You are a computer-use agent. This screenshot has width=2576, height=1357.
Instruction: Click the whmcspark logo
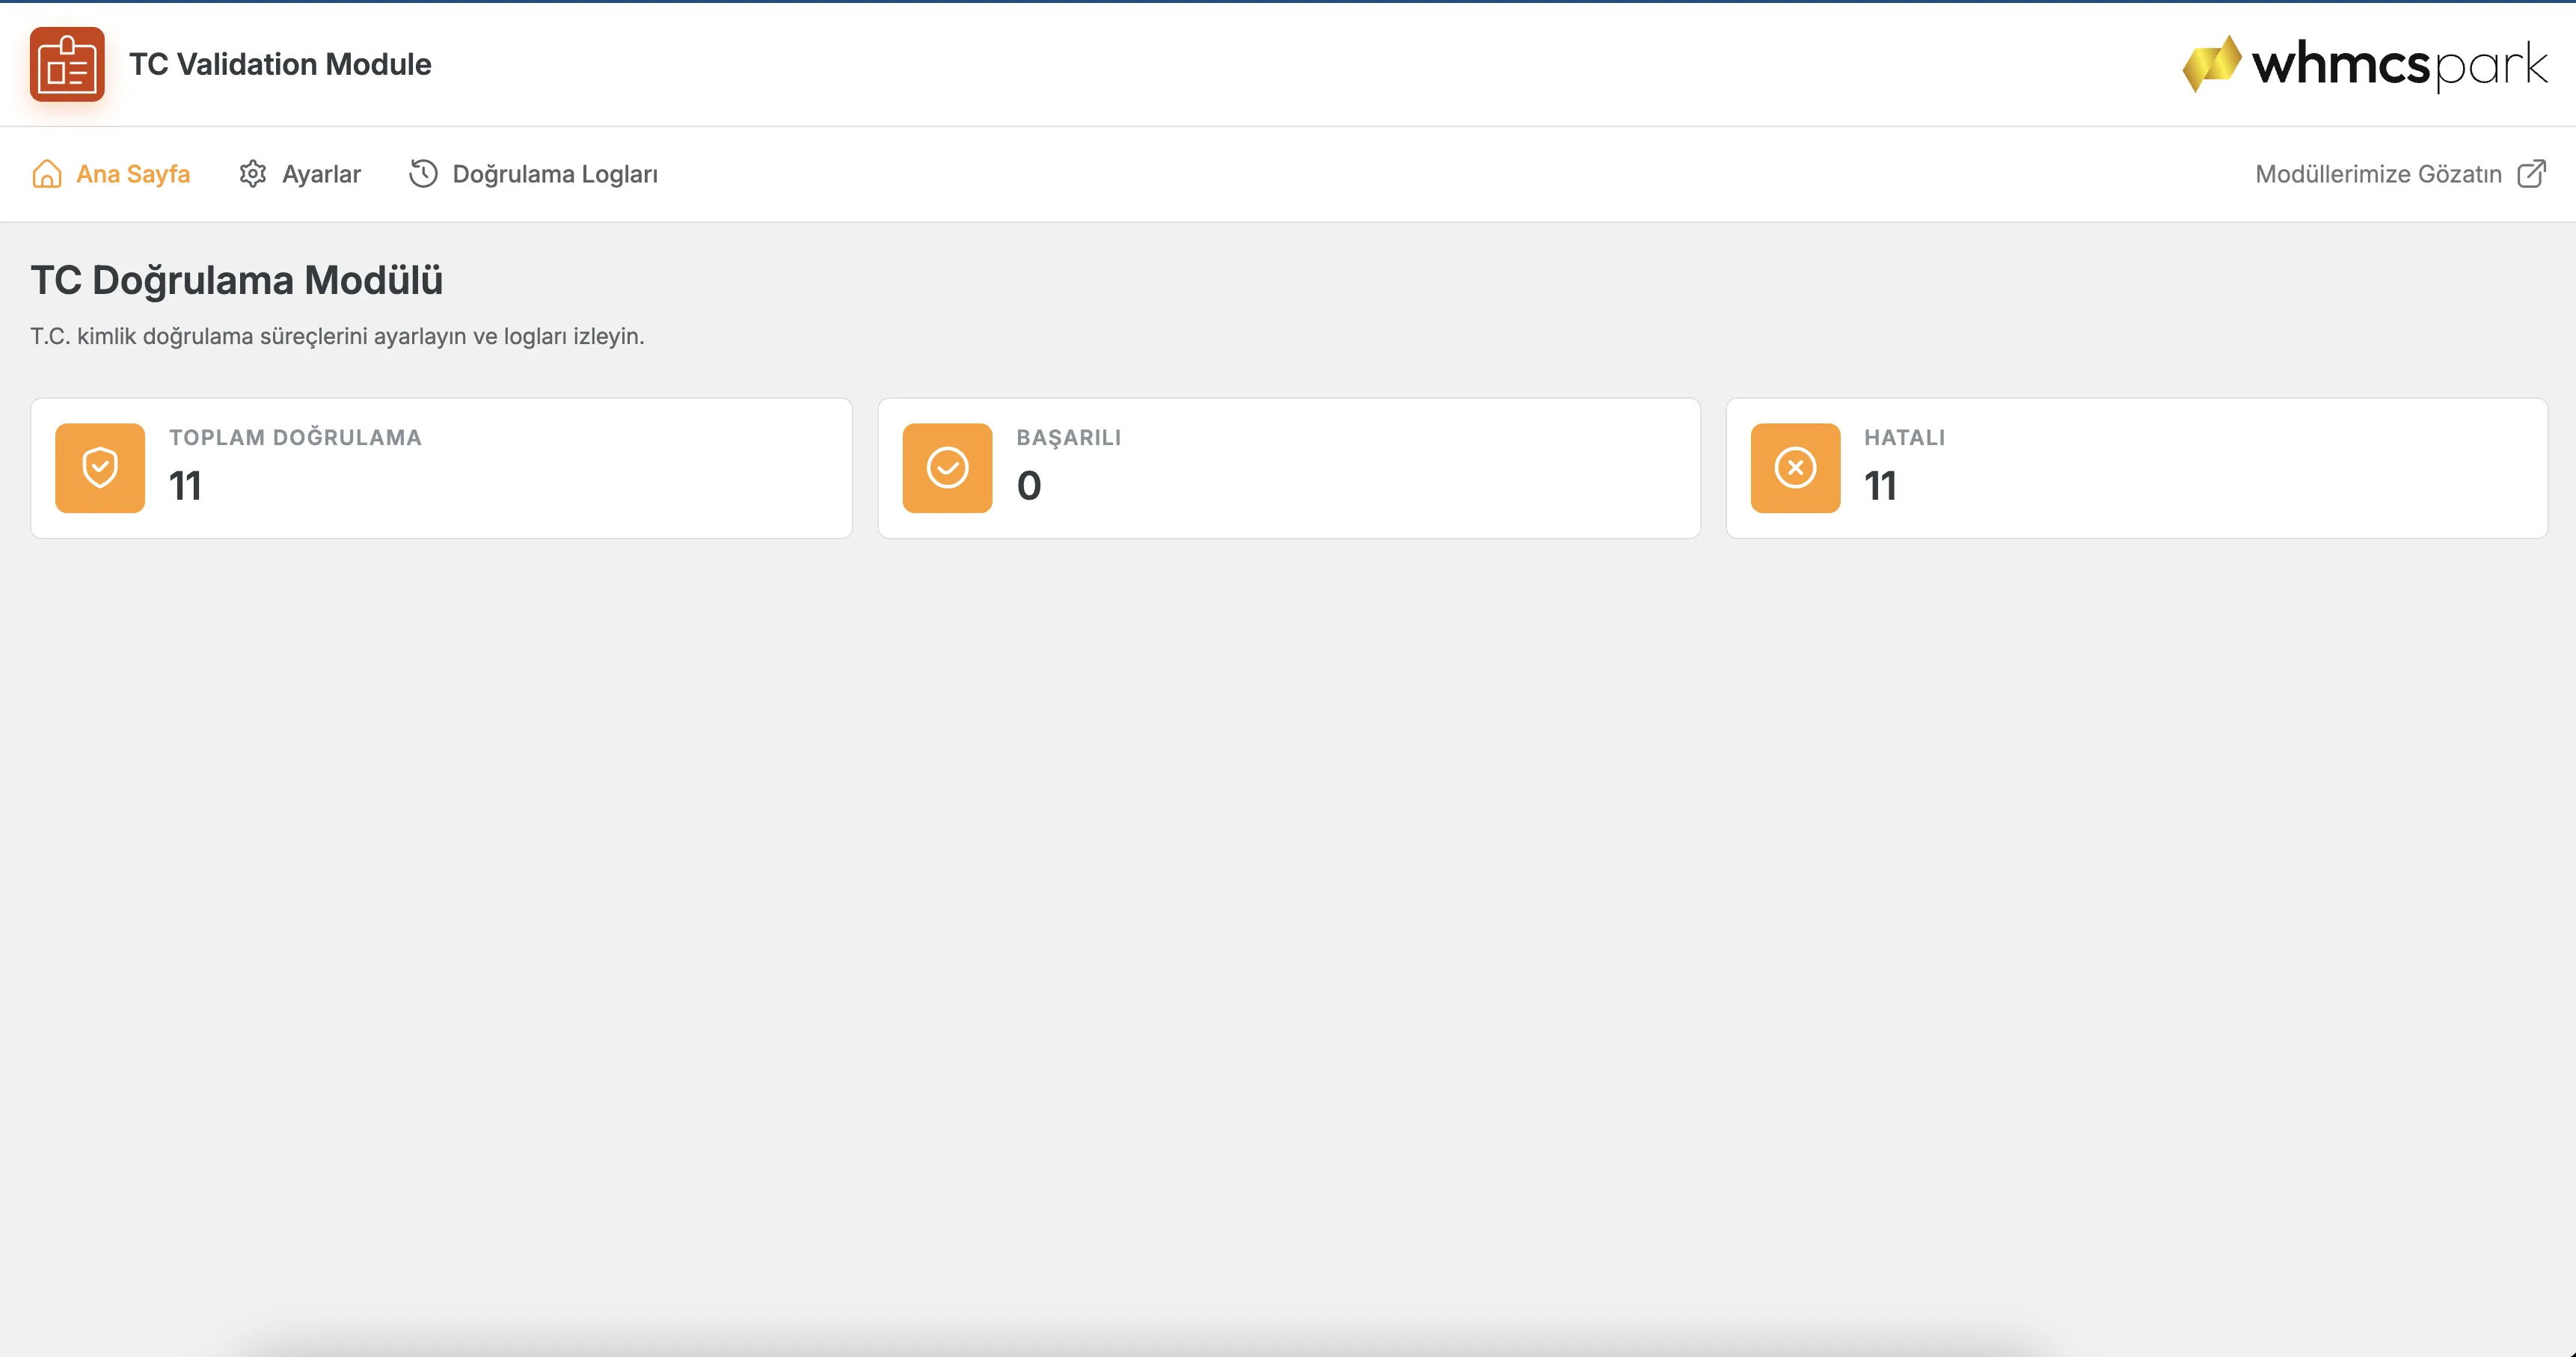2364,64
